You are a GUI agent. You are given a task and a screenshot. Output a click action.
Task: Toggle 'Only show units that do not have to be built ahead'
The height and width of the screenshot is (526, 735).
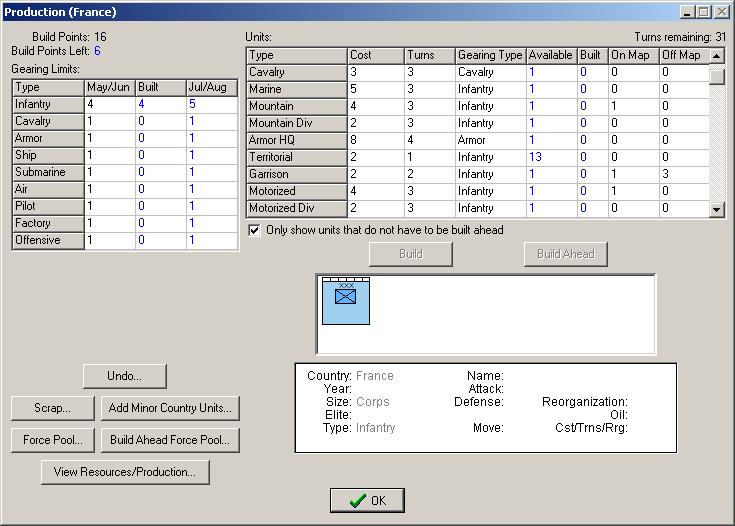pyautogui.click(x=254, y=230)
